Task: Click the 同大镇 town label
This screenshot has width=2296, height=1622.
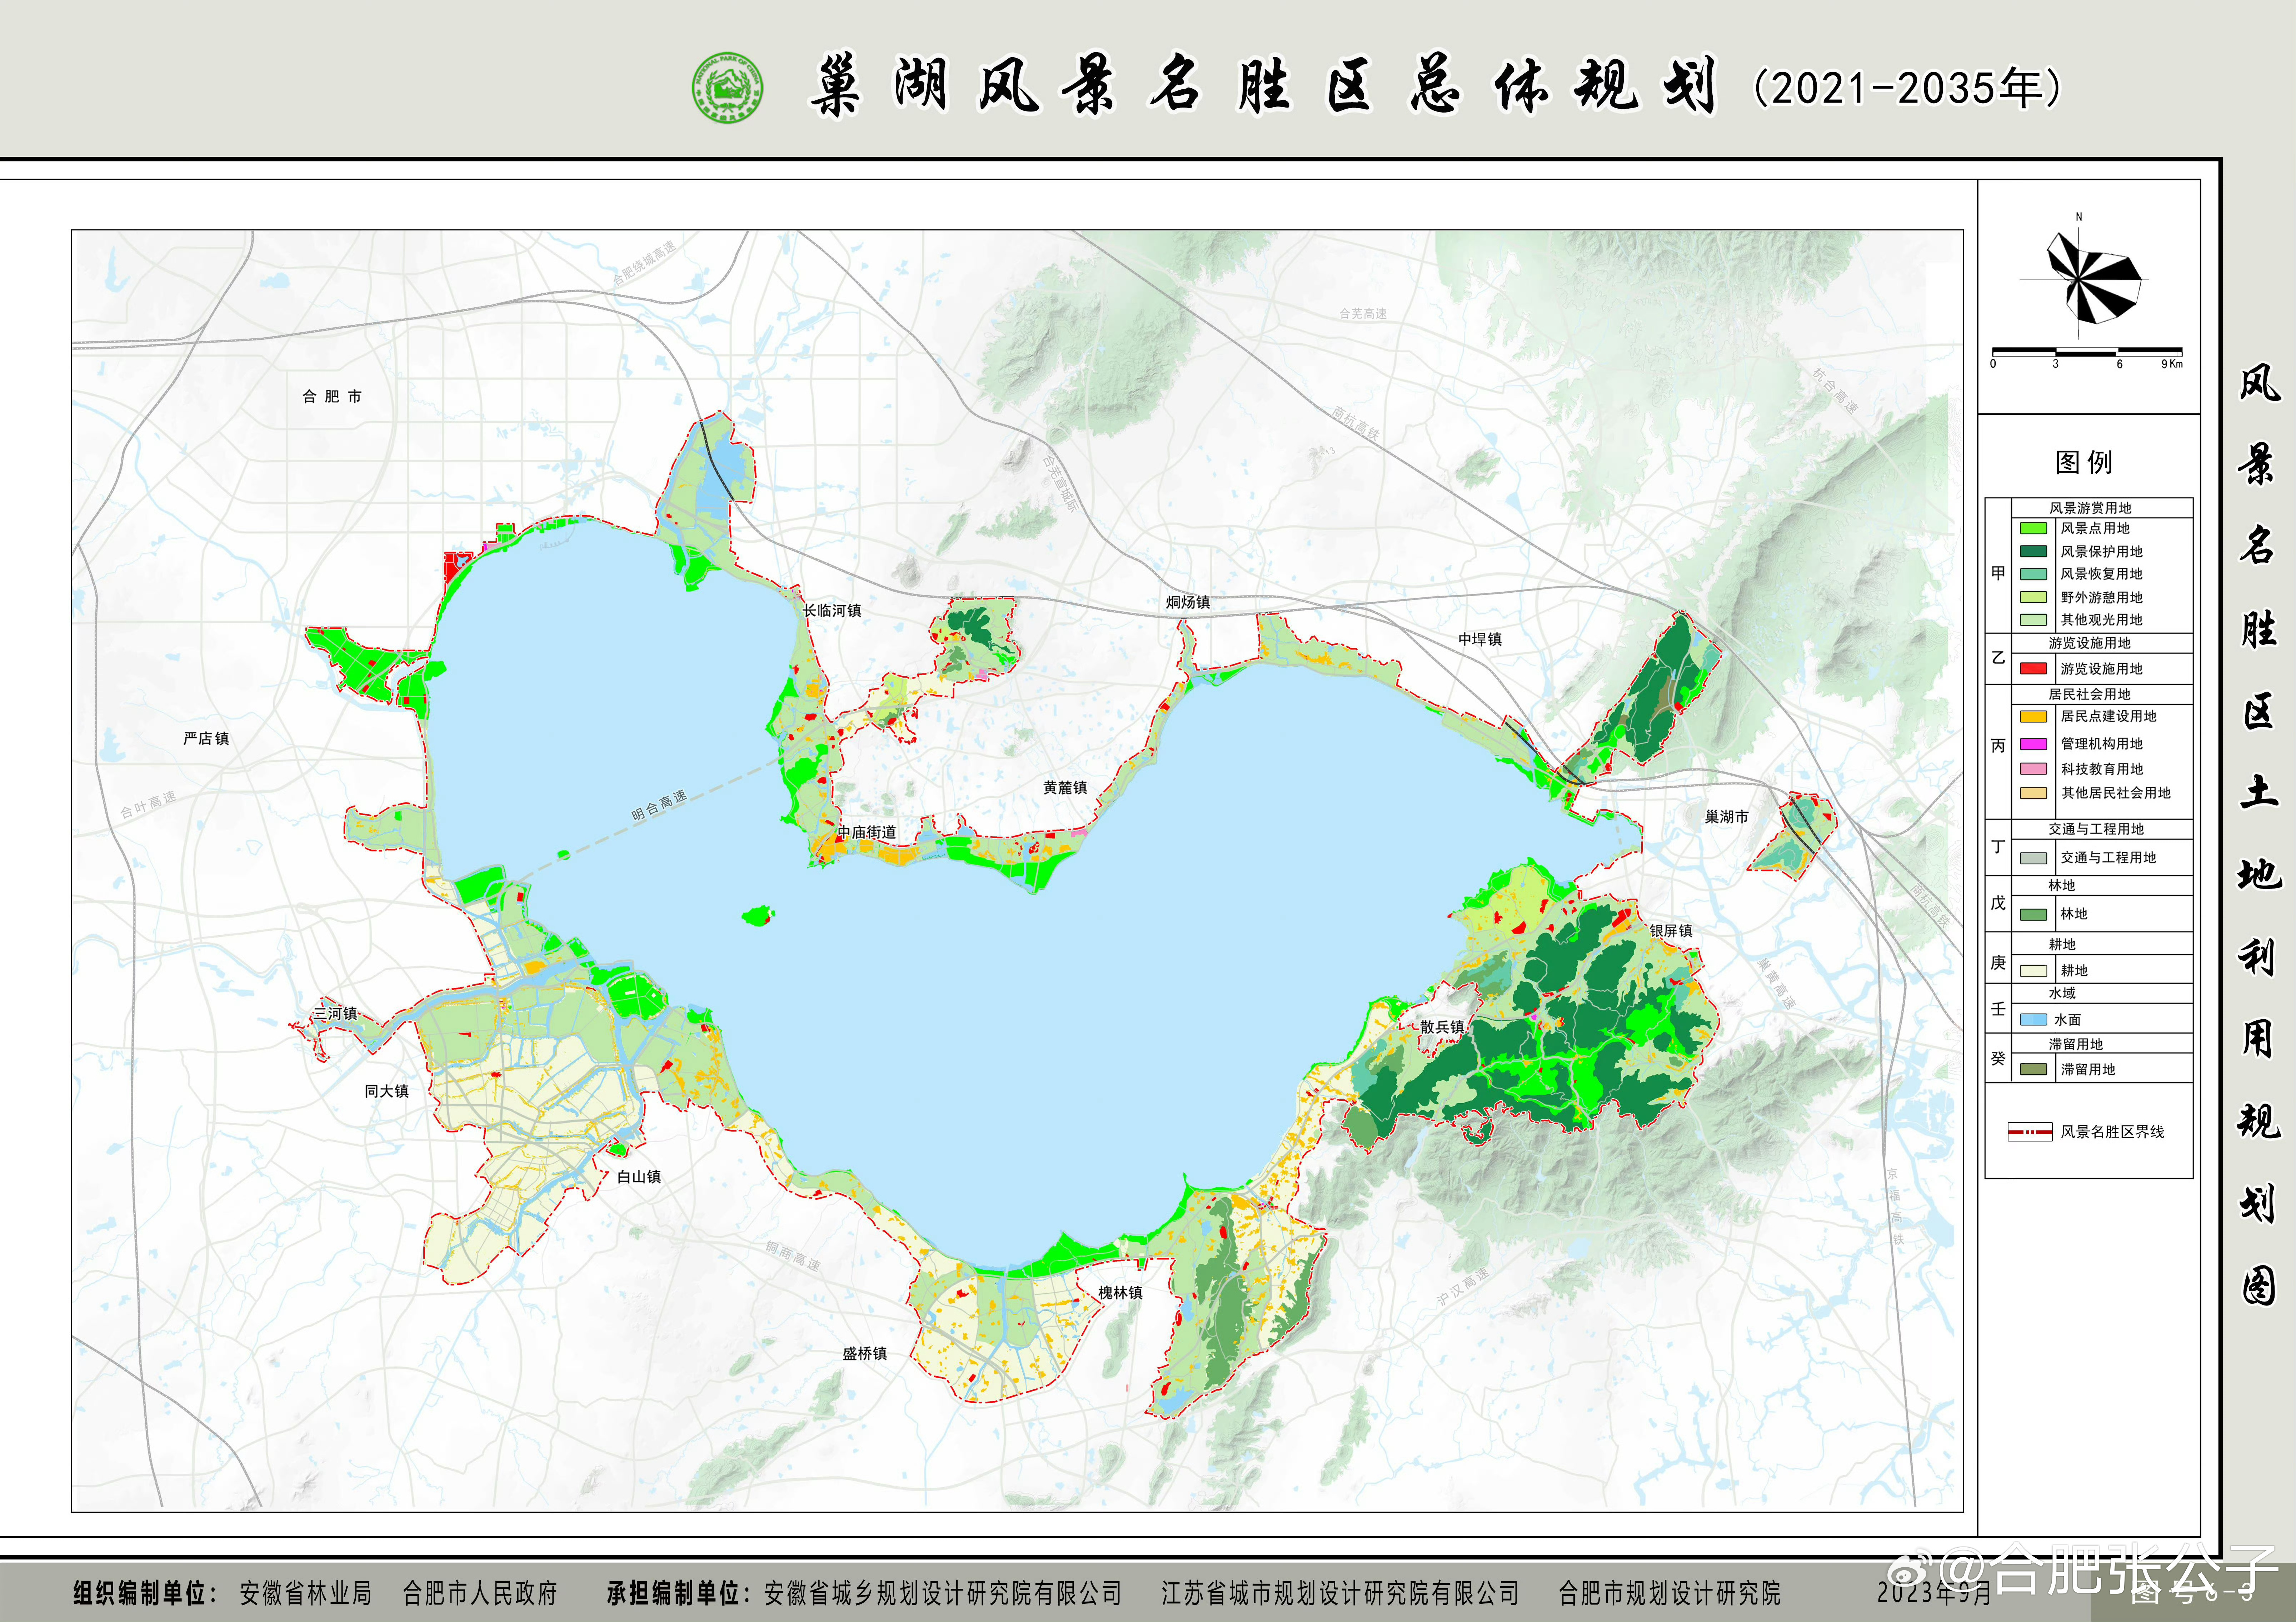Action: pos(386,1091)
